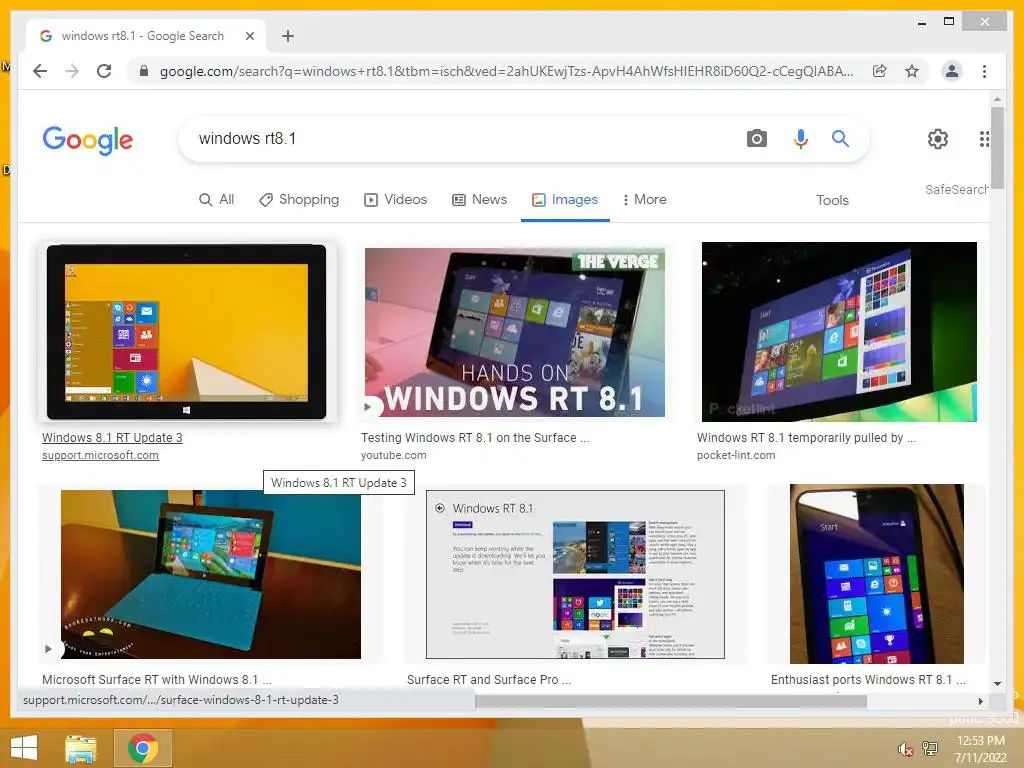The height and width of the screenshot is (768, 1024).
Task: Open The Verge Hands On thumbnail
Action: click(x=515, y=332)
